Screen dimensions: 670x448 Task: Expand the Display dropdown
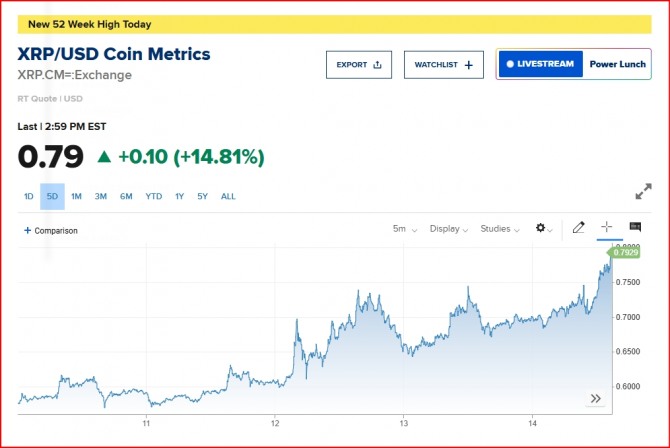click(x=449, y=229)
